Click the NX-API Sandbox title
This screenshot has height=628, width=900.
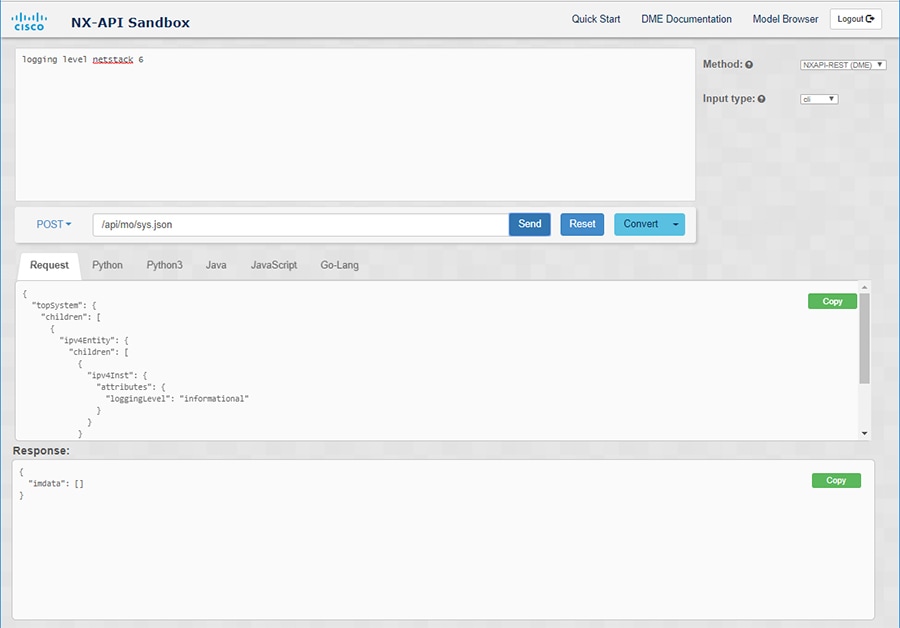(x=130, y=22)
